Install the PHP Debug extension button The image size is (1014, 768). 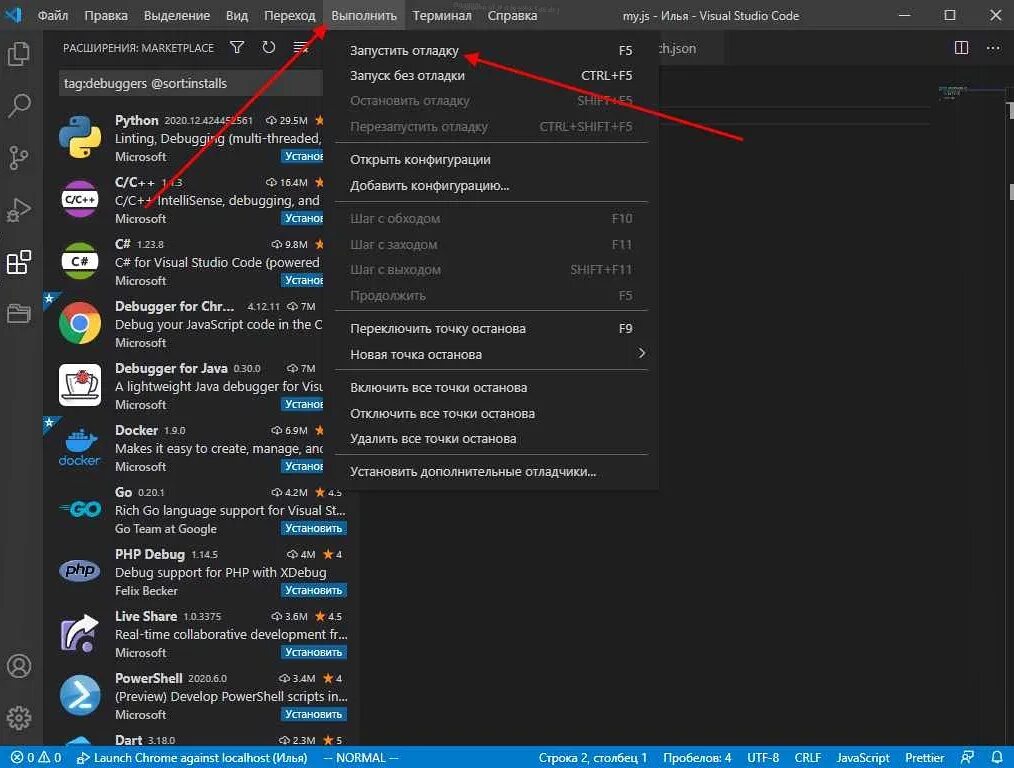(314, 590)
